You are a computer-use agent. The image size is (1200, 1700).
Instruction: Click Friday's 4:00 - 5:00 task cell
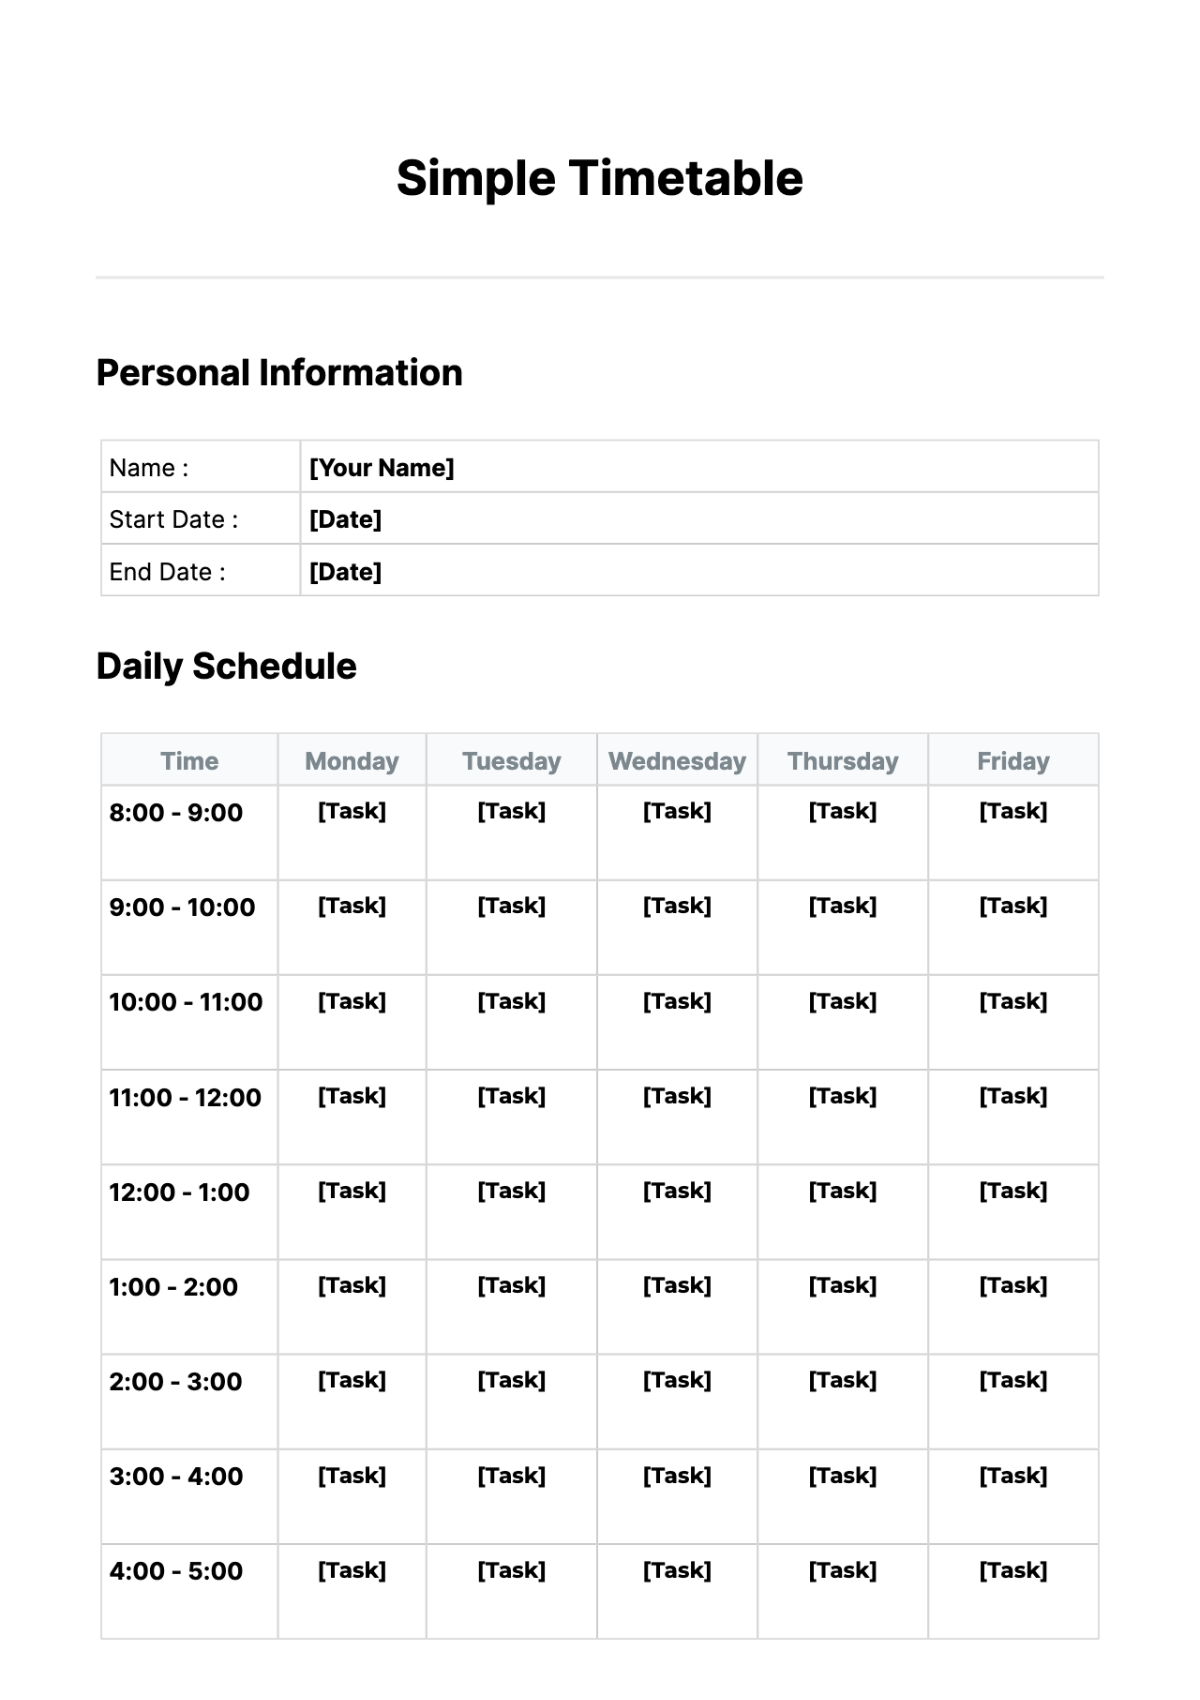[x=1013, y=1571]
